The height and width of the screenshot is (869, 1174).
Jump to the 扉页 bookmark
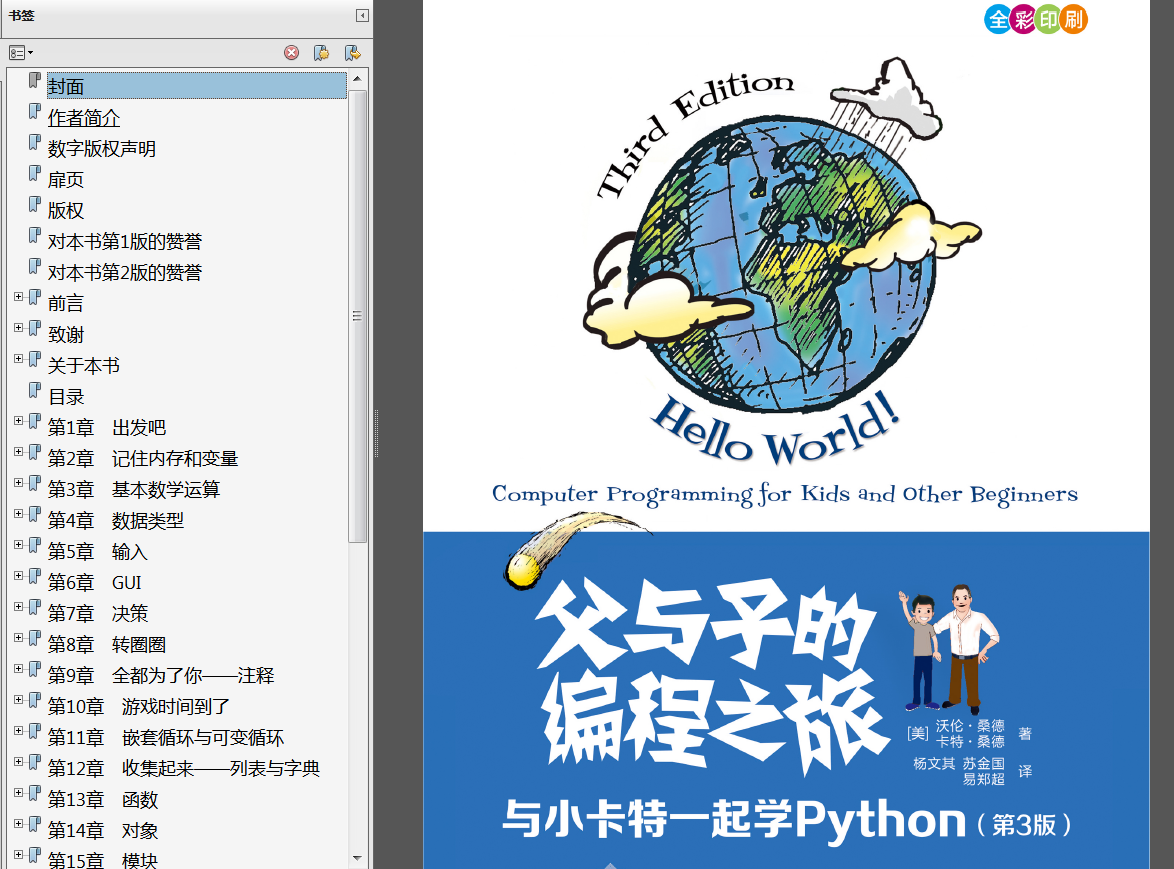click(x=66, y=180)
